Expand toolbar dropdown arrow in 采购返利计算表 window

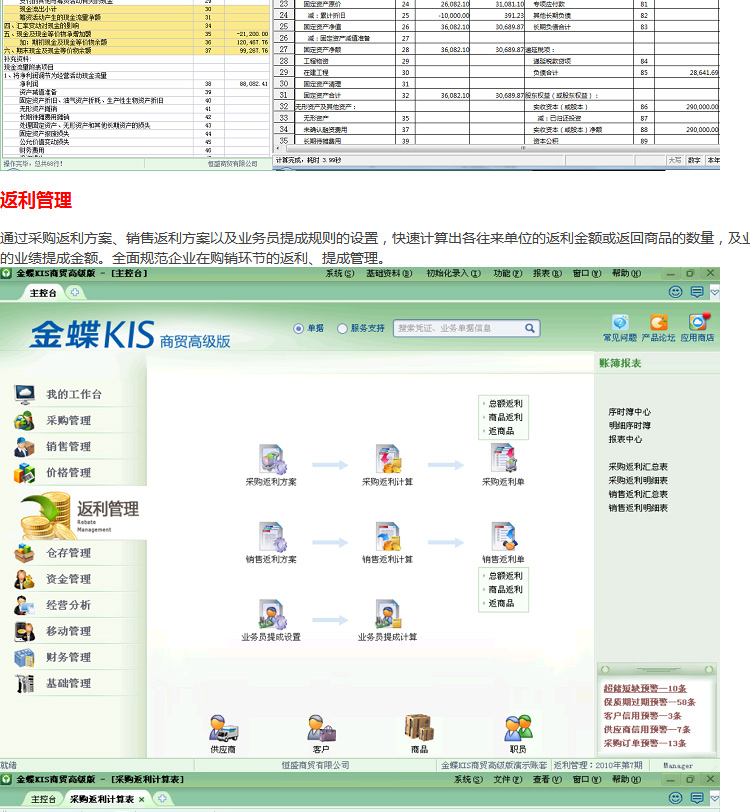coord(715,798)
